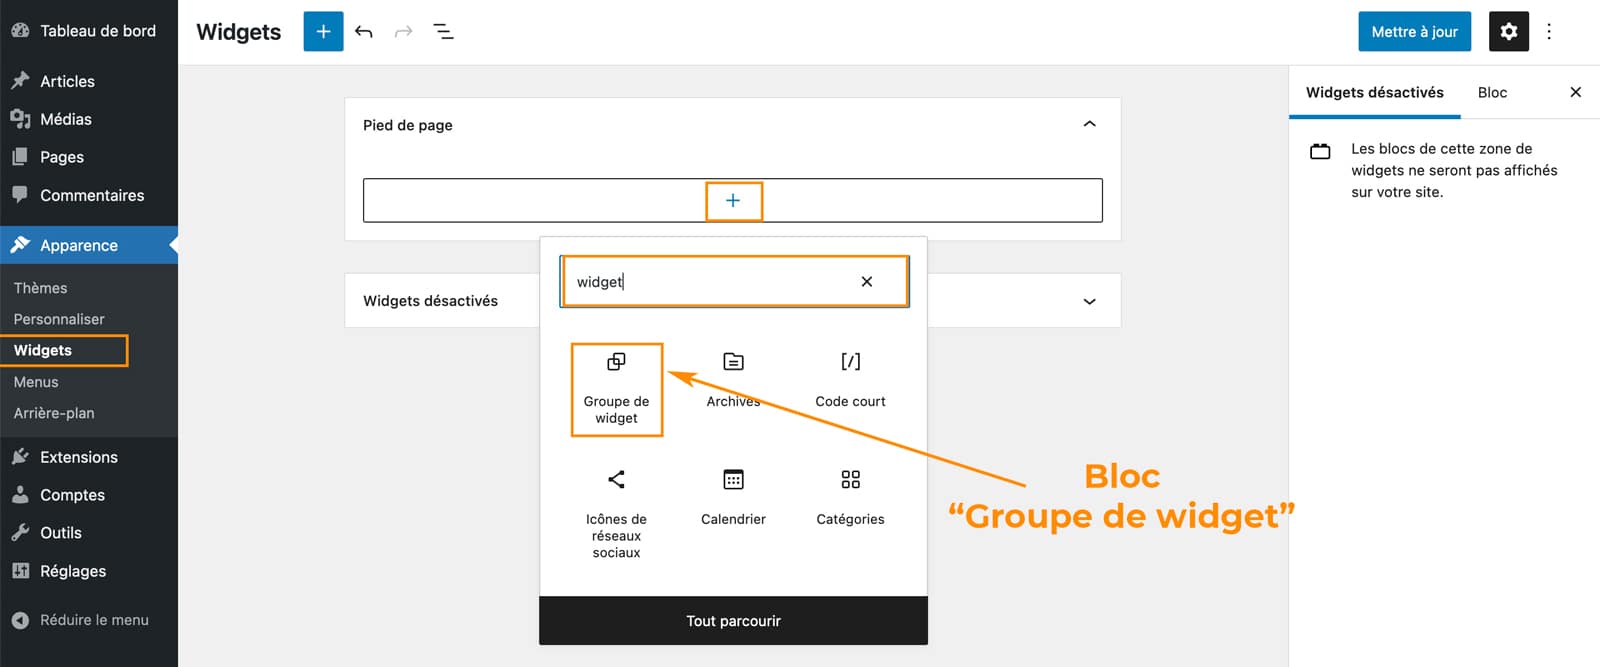Insert the Catégories block

click(x=850, y=497)
